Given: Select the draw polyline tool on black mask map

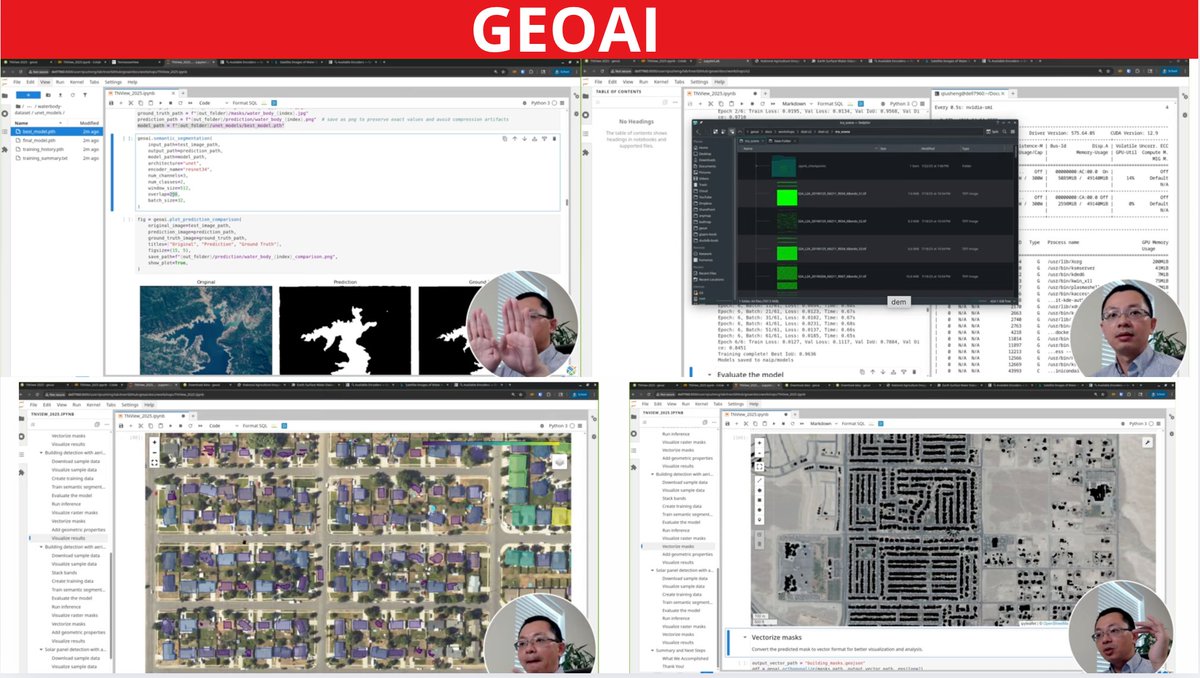Looking at the screenshot, I should click(759, 480).
